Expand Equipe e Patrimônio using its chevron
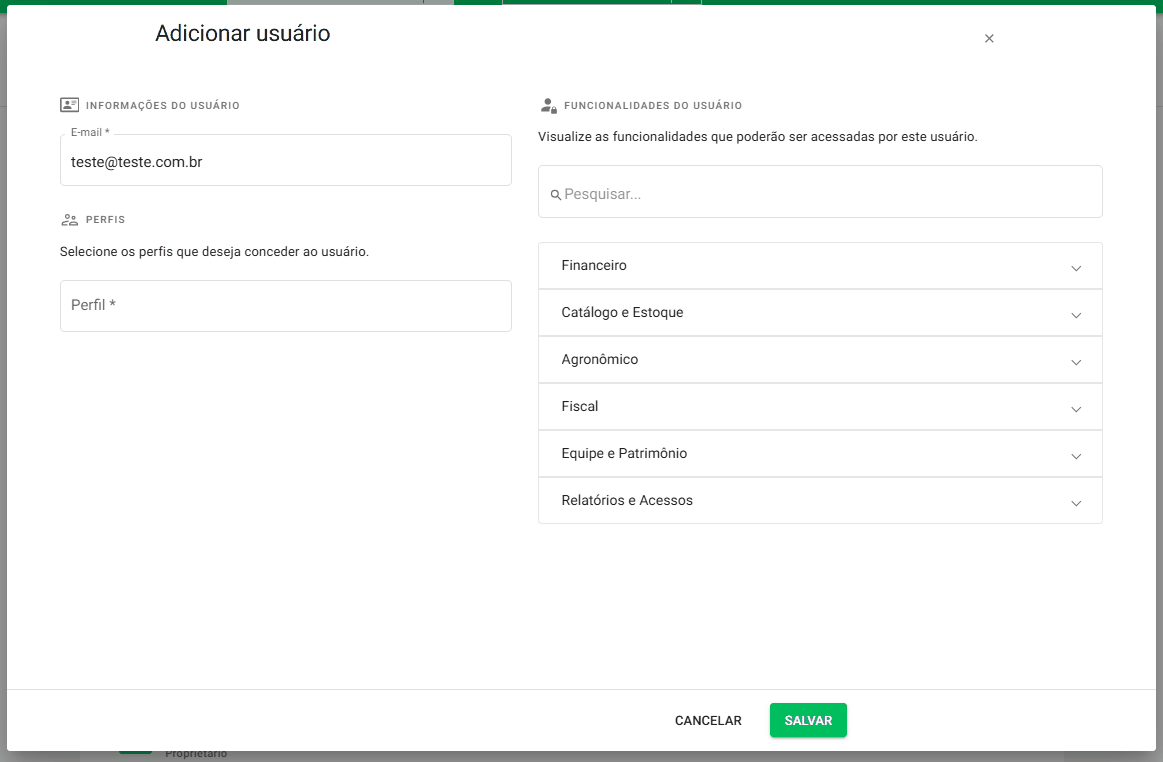 1076,456
